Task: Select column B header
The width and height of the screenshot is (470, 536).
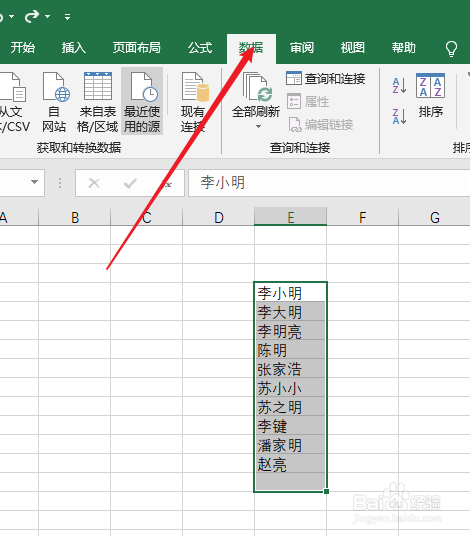Action: tap(75, 217)
